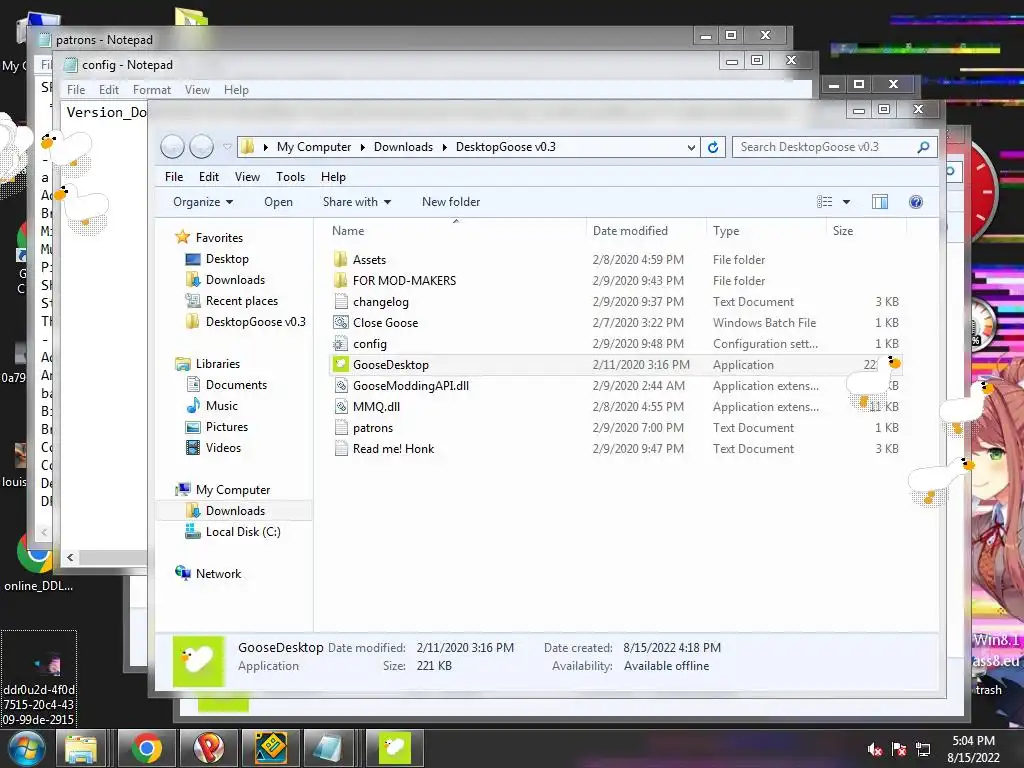The image size is (1024, 768).
Task: Select the changelog text document
Action: [381, 302]
